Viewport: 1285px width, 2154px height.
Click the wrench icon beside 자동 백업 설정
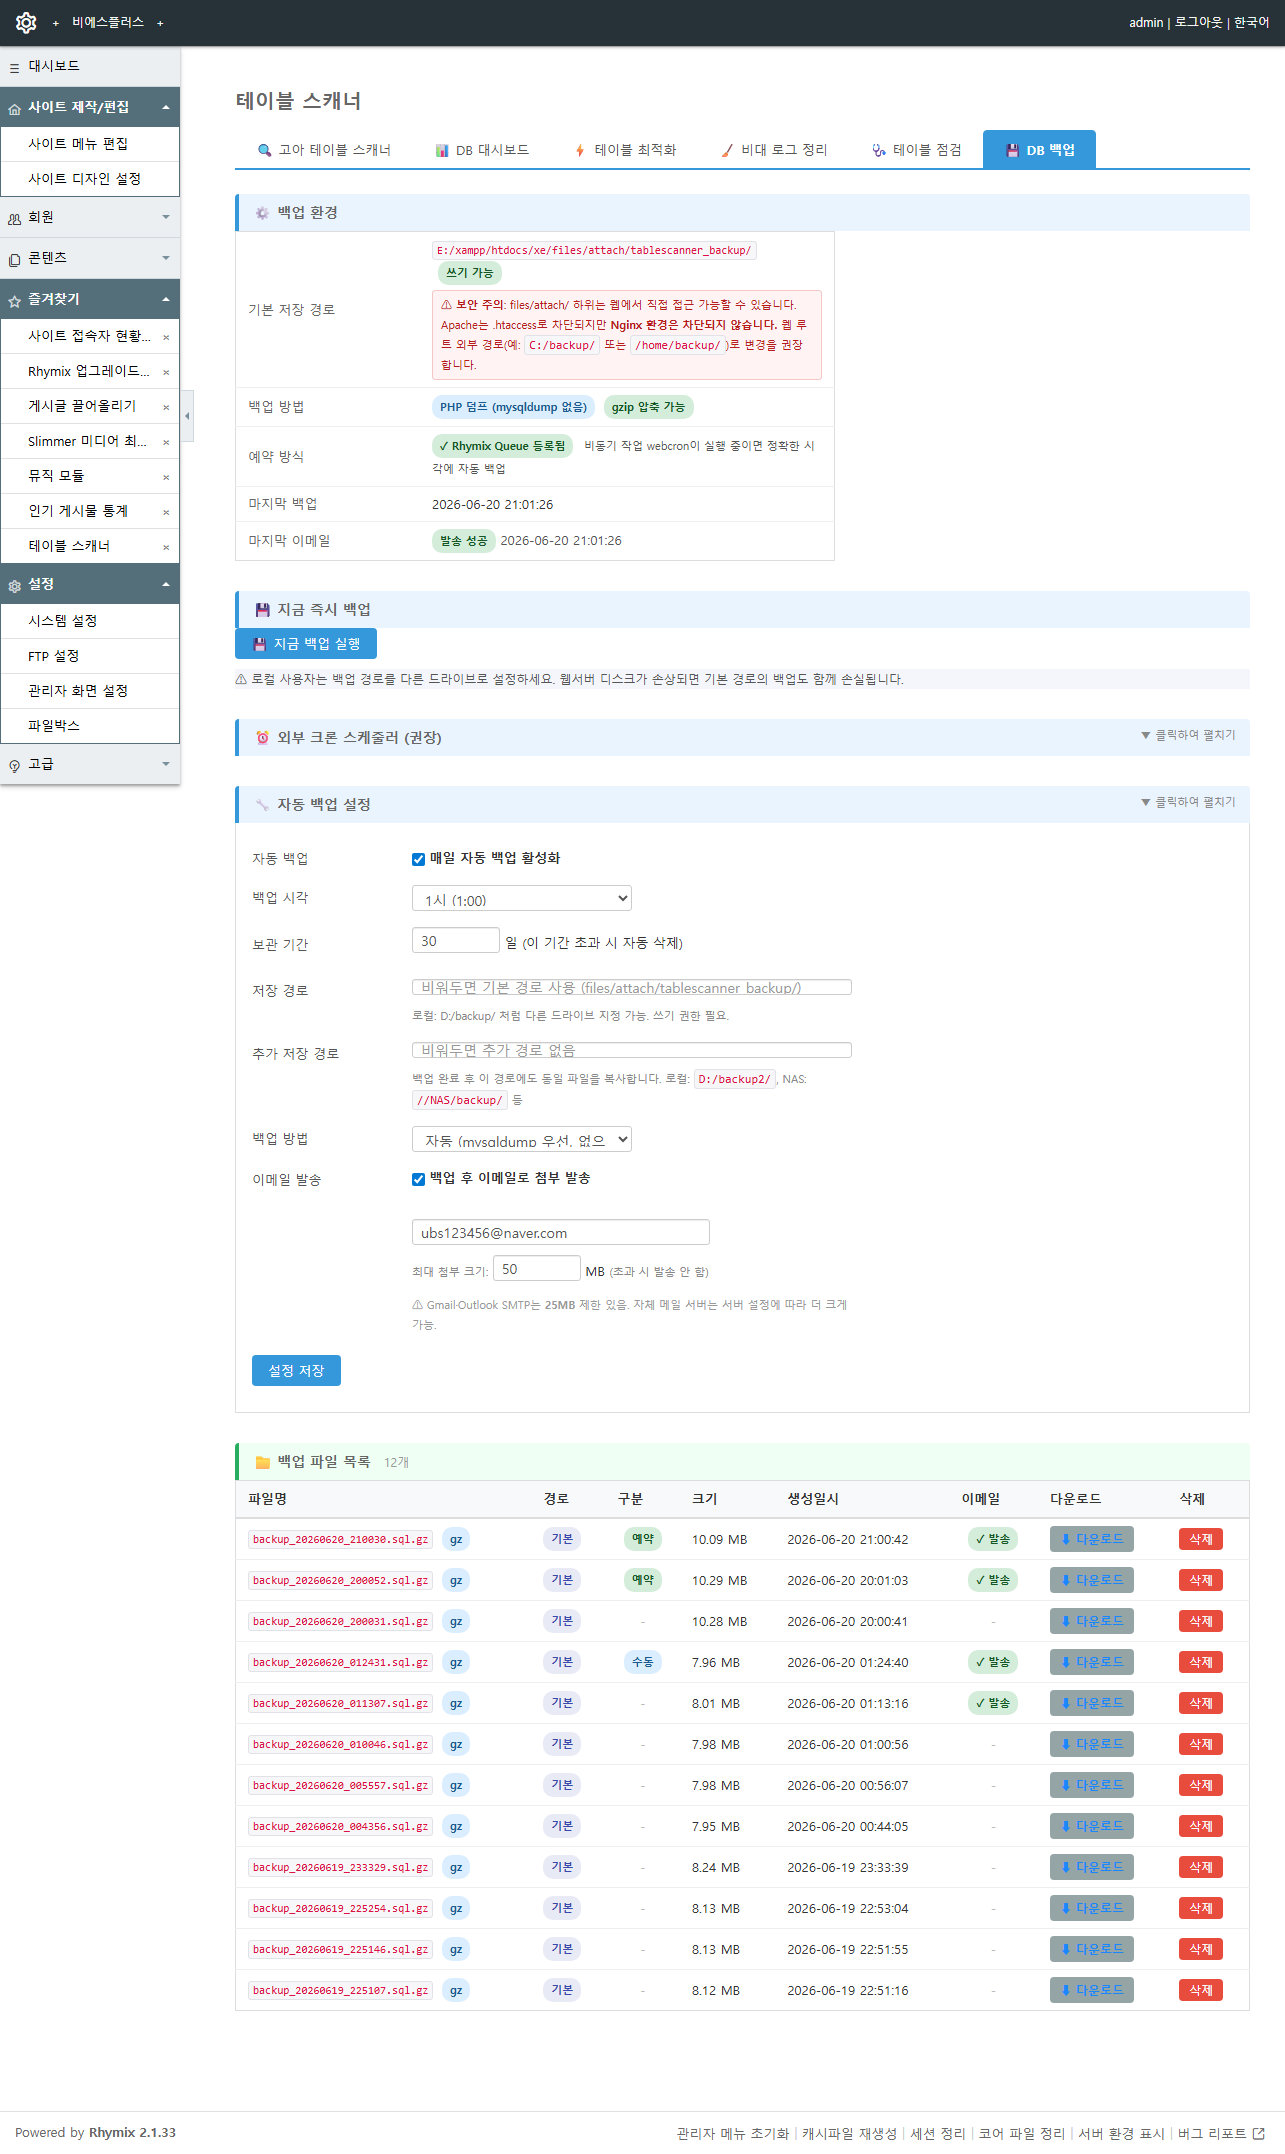coord(263,804)
